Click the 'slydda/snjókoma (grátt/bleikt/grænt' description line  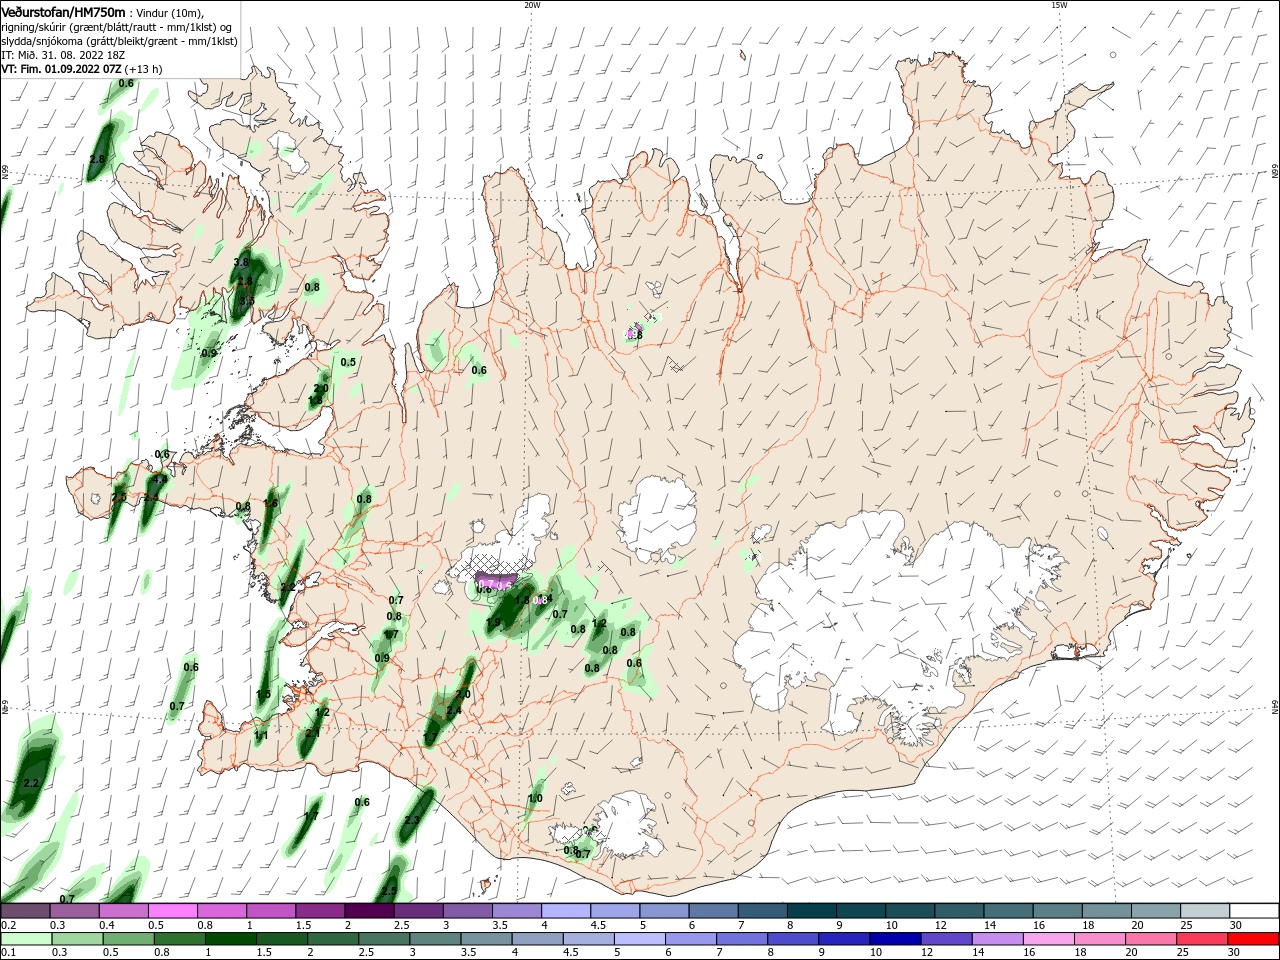pos(119,41)
